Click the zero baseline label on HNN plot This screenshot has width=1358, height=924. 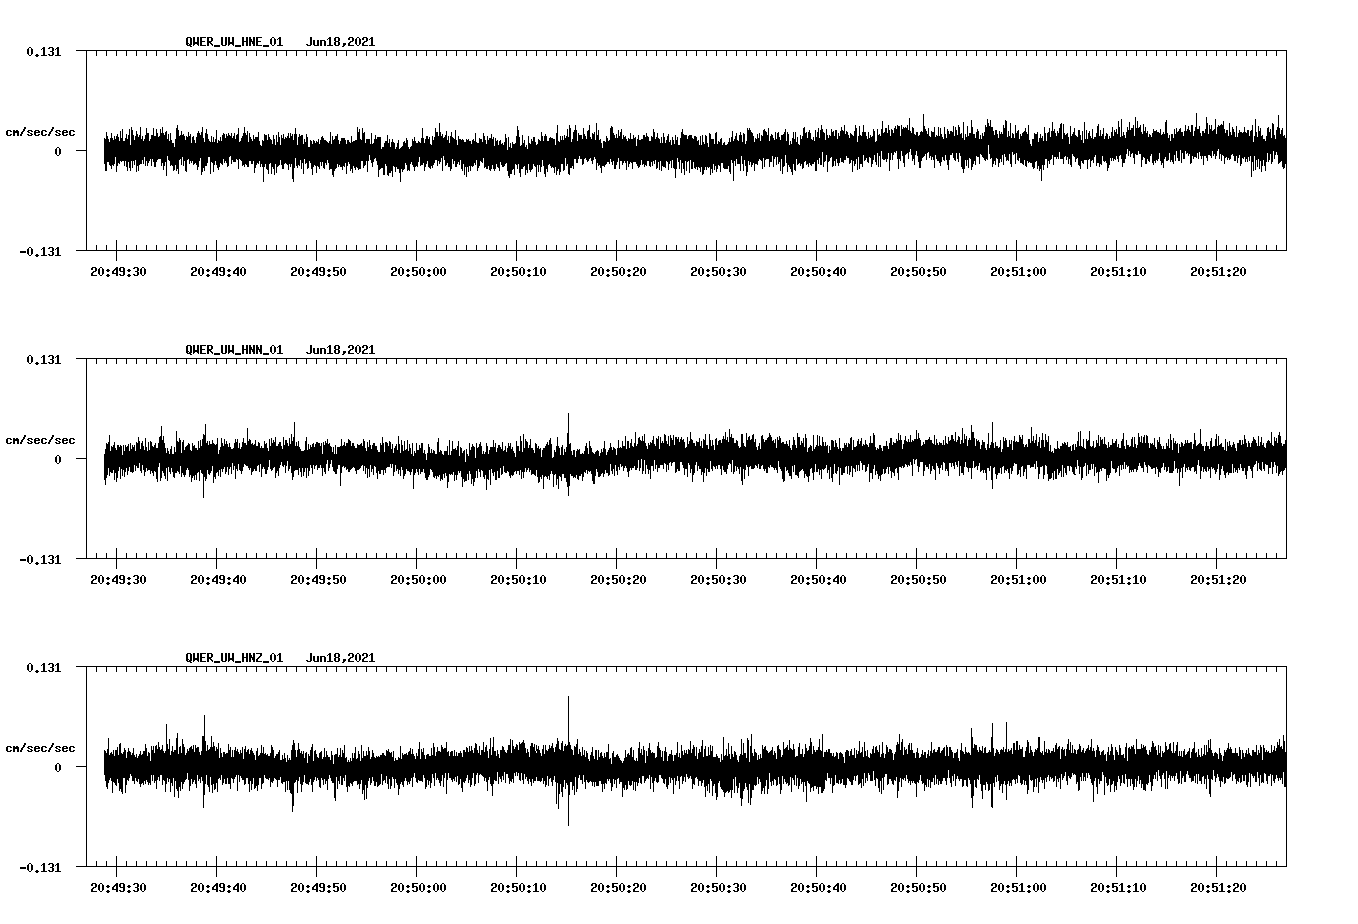tap(58, 459)
